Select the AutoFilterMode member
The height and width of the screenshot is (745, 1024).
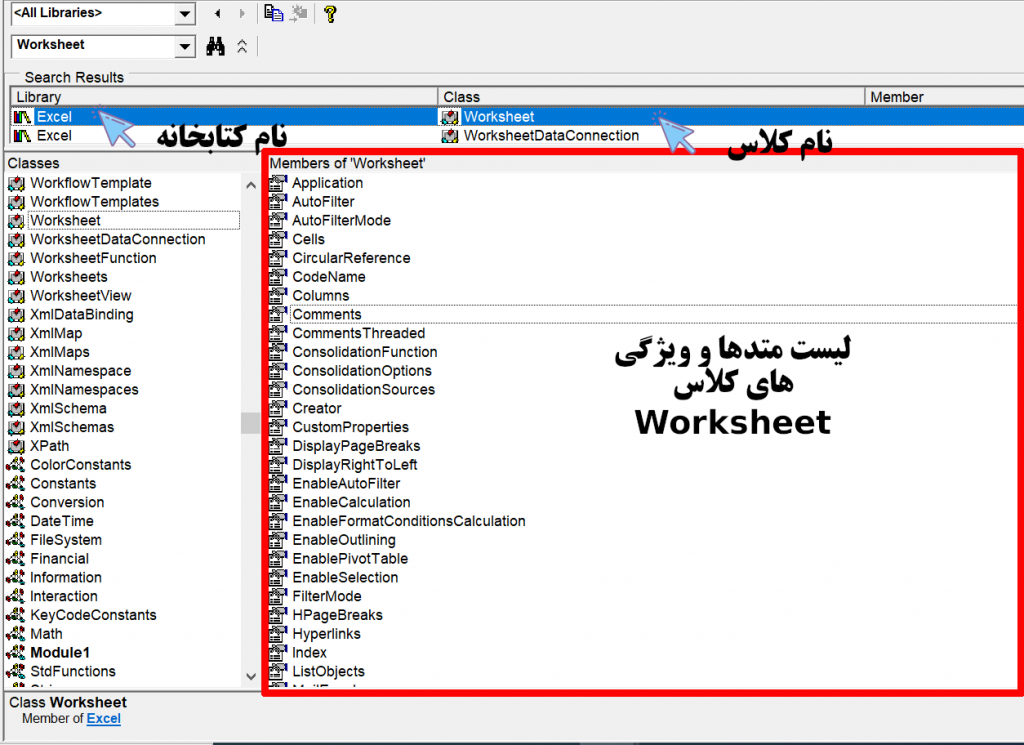(341, 221)
